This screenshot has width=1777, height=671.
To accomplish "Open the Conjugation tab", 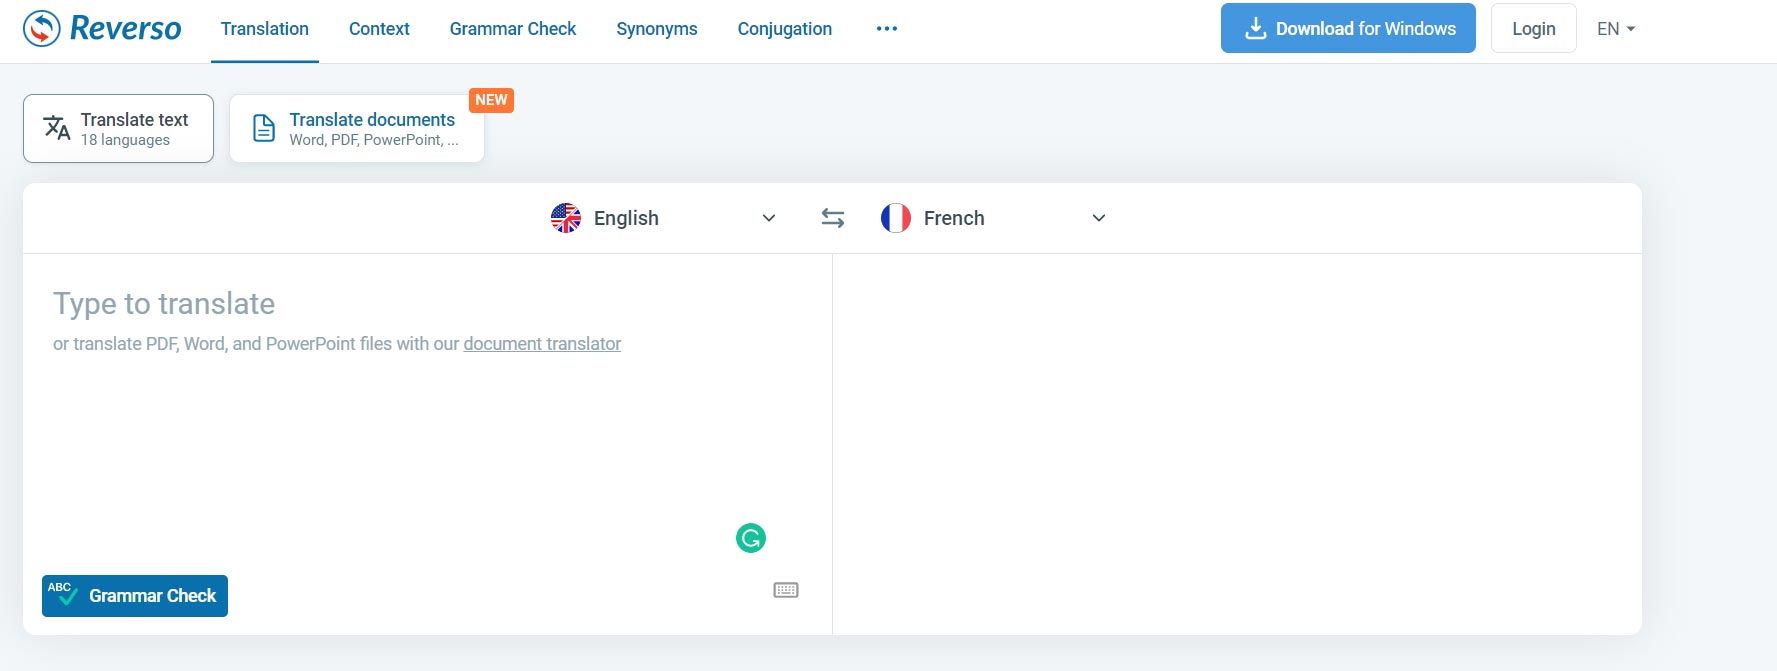I will coord(785,29).
